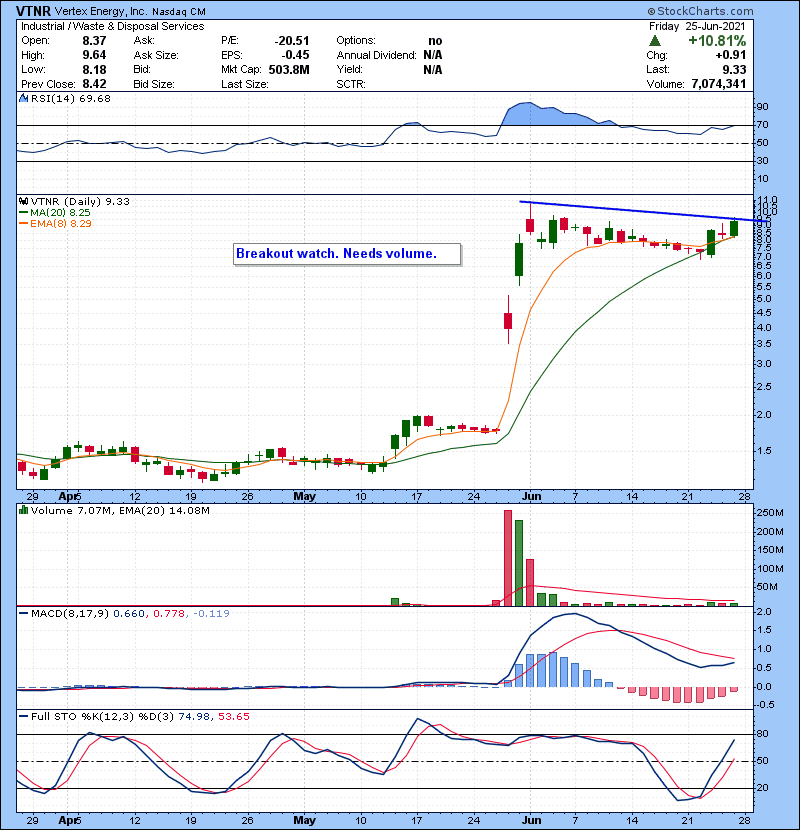
Task: Click the Last price 9.33 in header
Action: pos(734,70)
